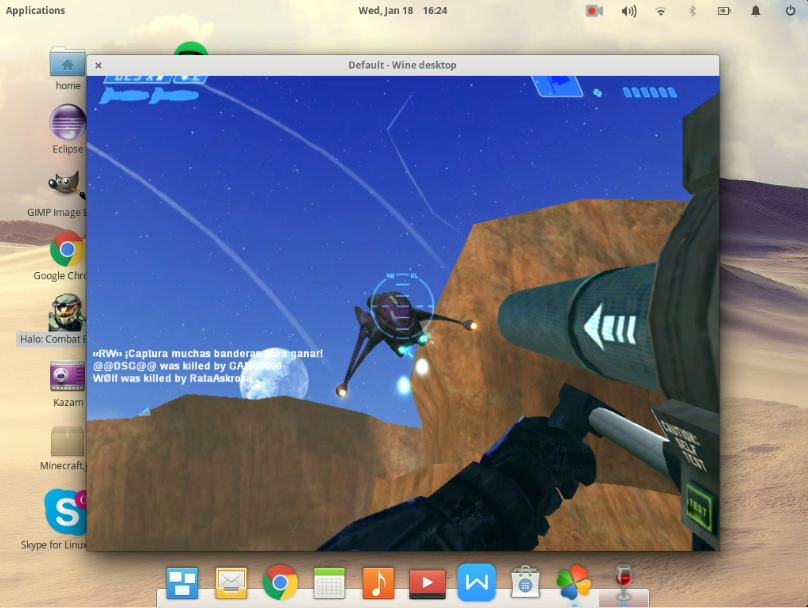808x608 pixels.
Task: Click the Minecraft.jar file on the desktop
Action: point(67,441)
